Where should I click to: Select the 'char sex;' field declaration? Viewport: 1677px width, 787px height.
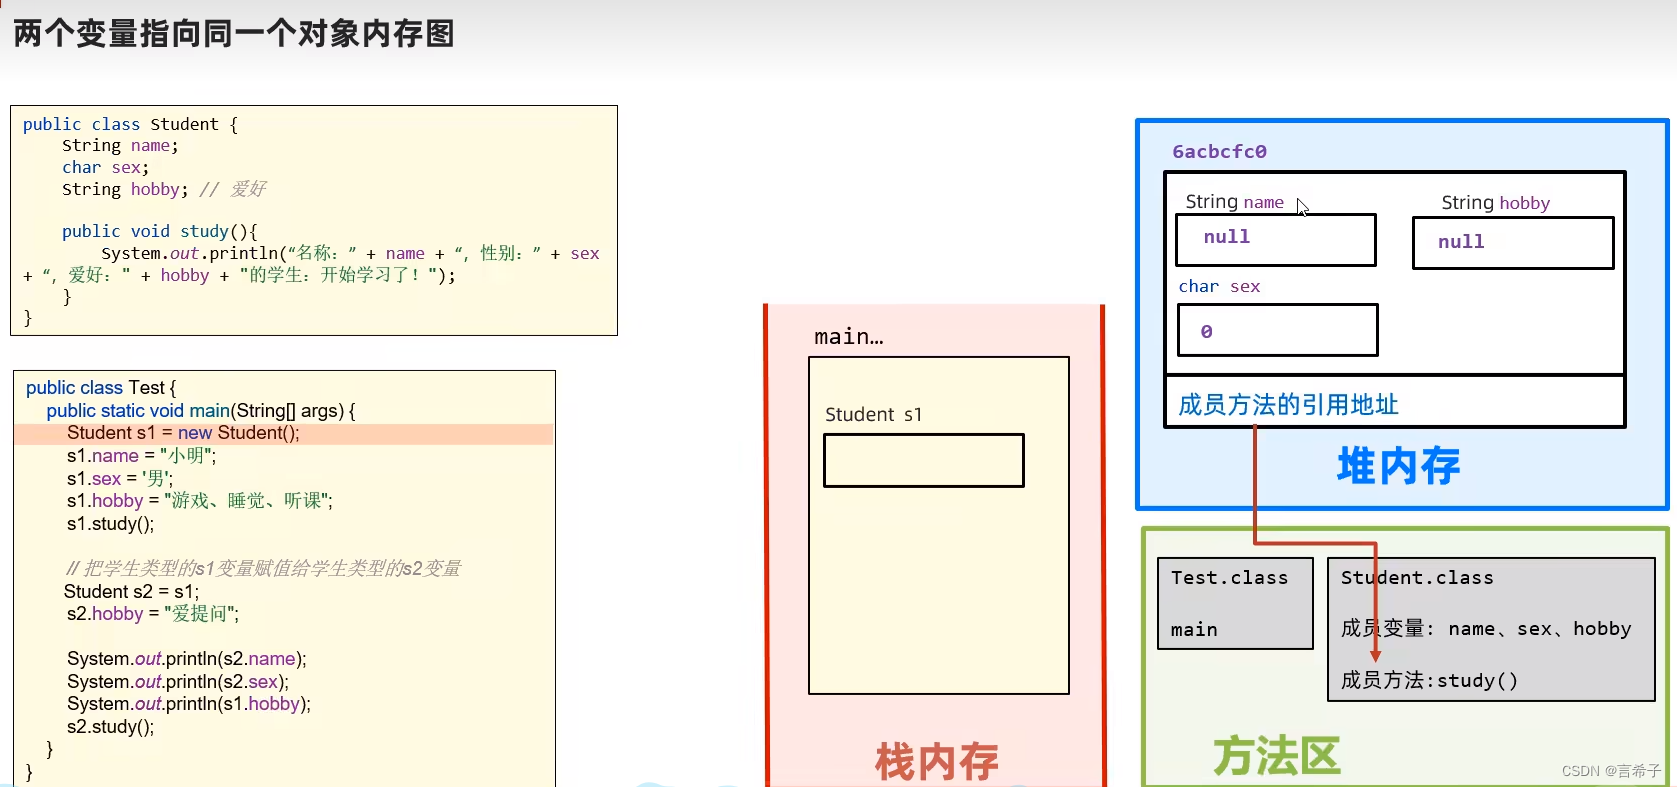(105, 168)
